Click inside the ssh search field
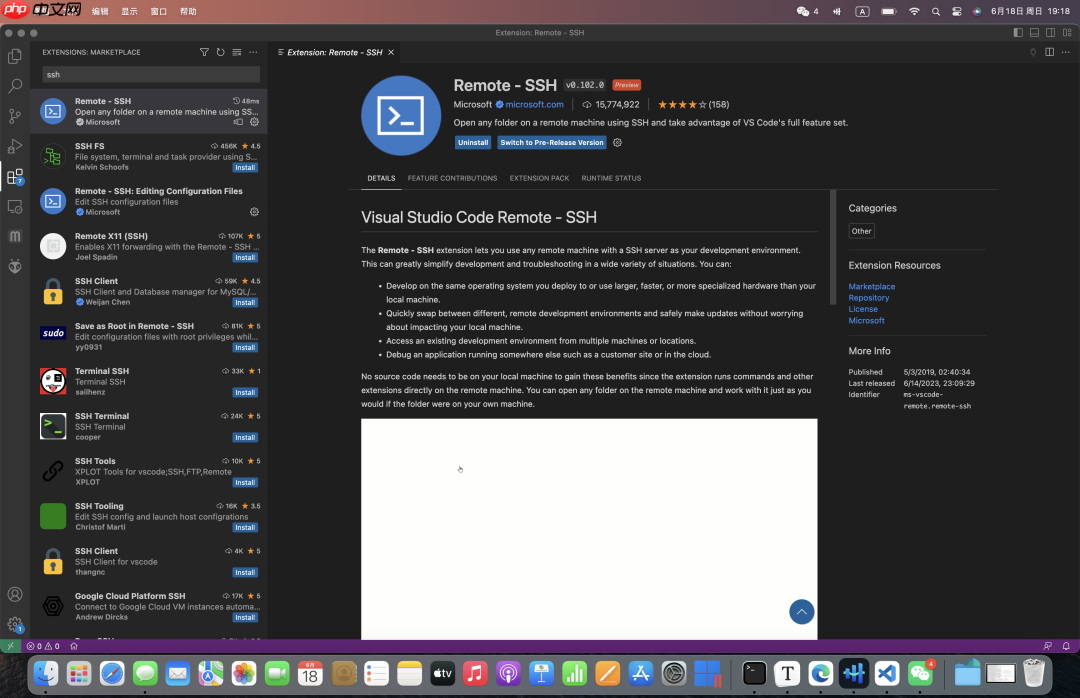The image size is (1080, 698). click(150, 74)
